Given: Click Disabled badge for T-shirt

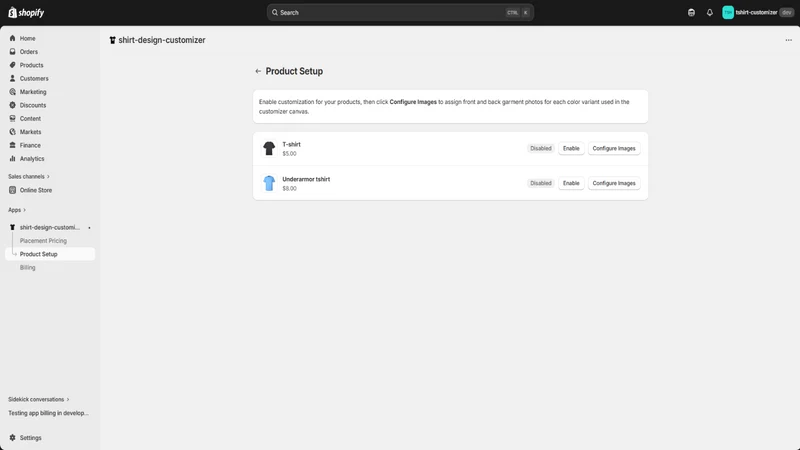Looking at the screenshot, I should pyautogui.click(x=540, y=148).
